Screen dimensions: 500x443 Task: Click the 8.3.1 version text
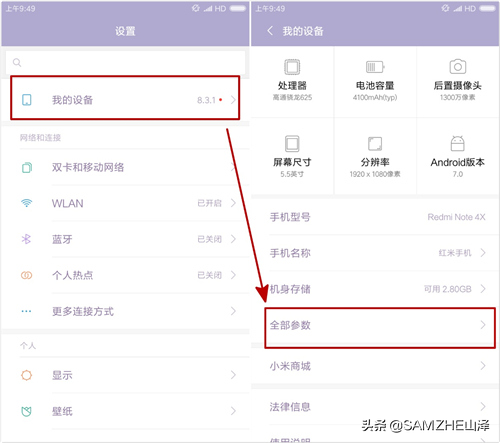pos(206,100)
